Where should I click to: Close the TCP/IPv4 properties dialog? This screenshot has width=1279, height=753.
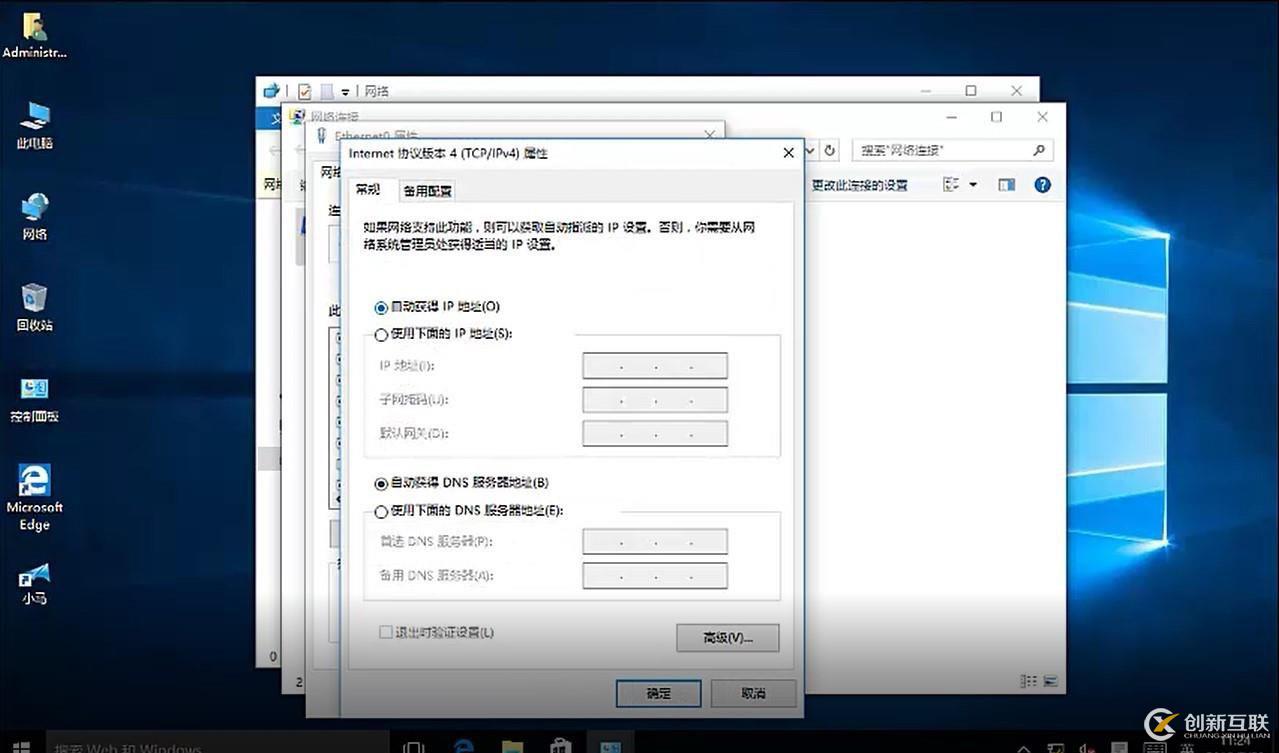788,153
